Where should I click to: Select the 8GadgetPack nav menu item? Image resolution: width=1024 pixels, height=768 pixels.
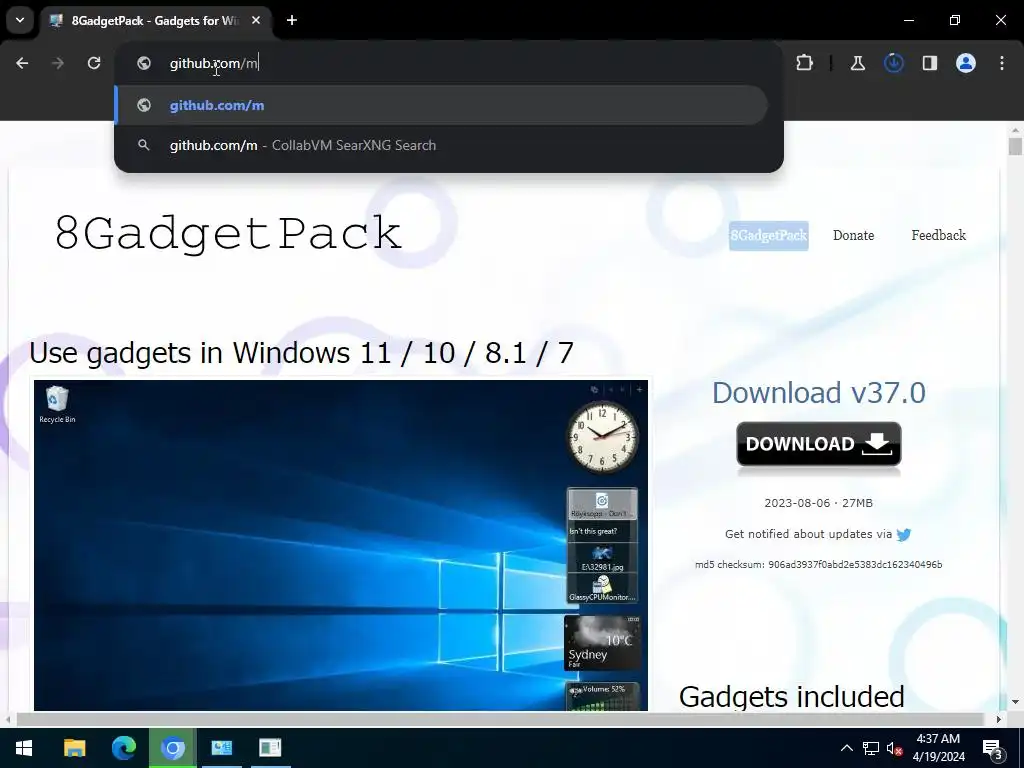coord(769,236)
